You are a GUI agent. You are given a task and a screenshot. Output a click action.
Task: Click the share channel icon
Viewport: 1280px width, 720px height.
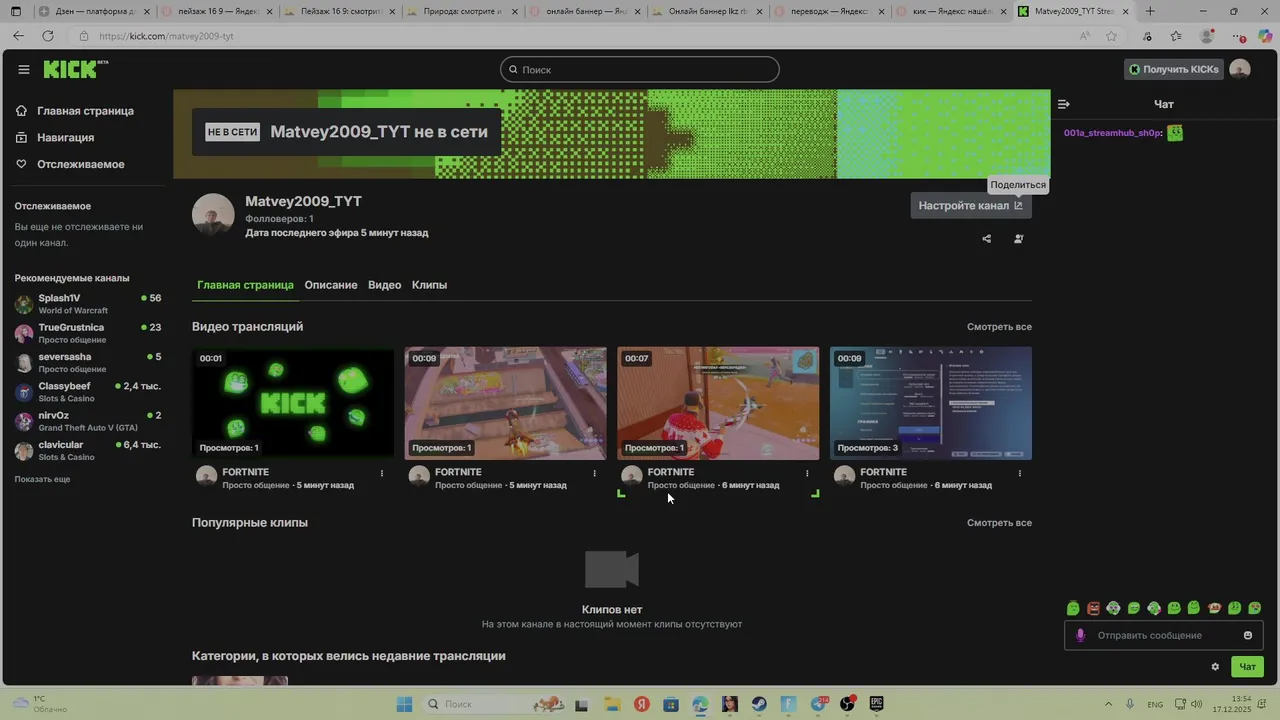click(x=987, y=239)
